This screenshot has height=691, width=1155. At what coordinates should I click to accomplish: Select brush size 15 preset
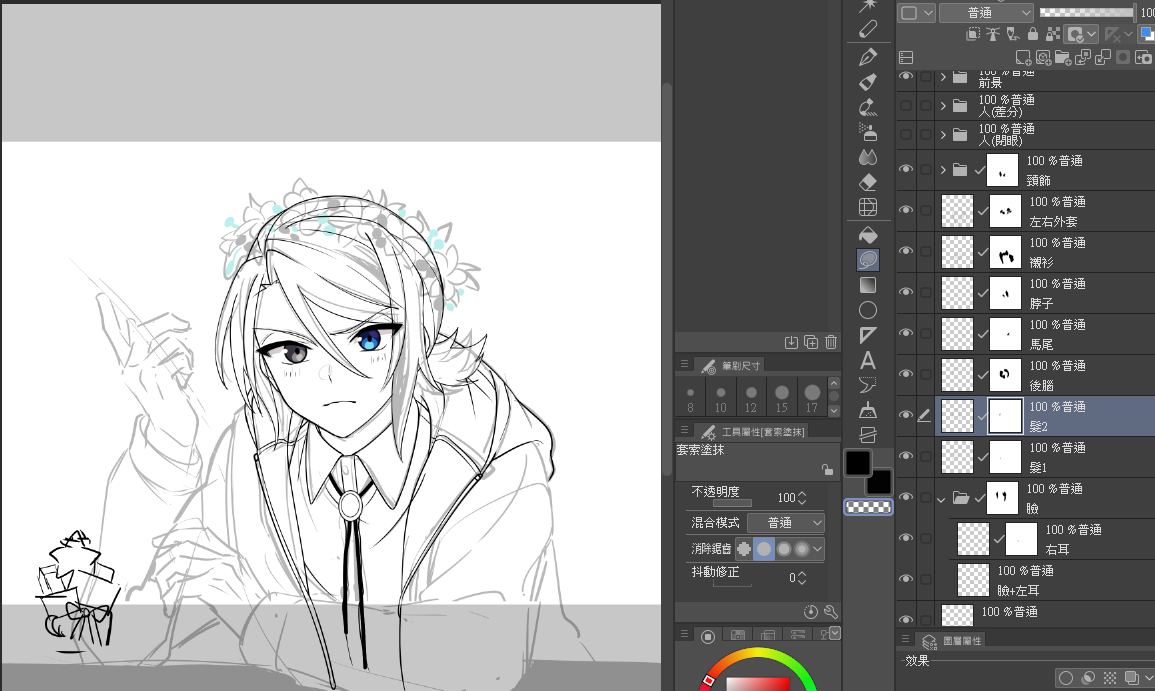(782, 399)
